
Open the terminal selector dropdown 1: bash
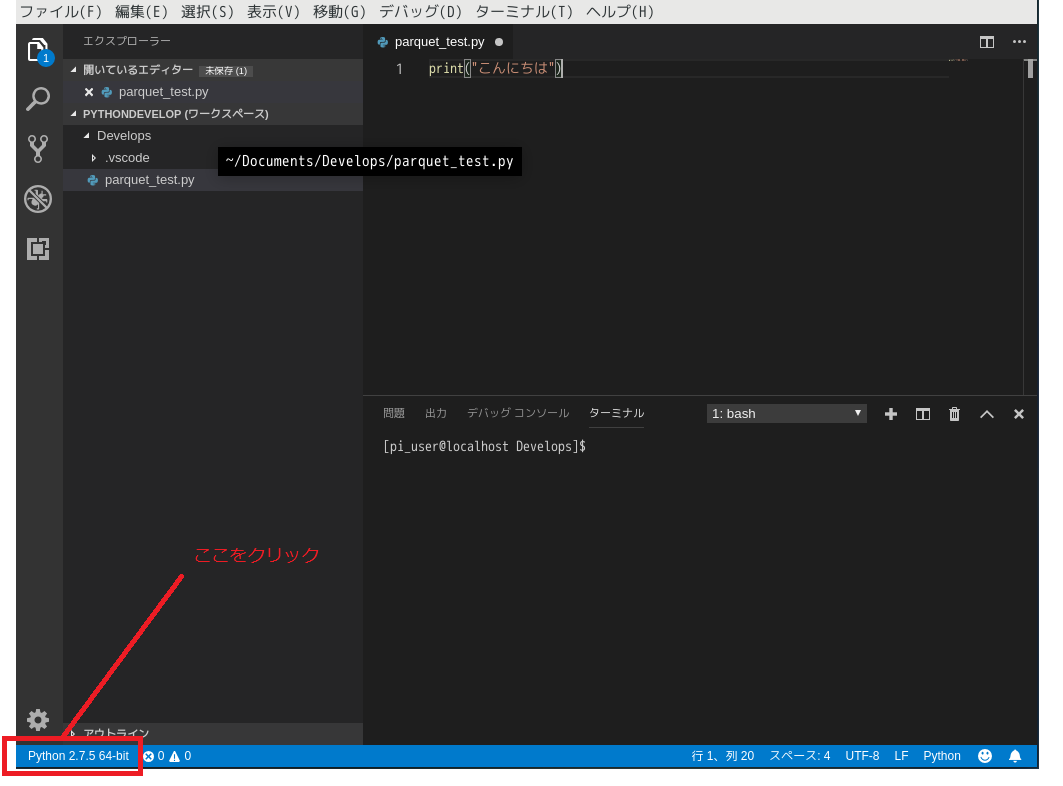pyautogui.click(x=786, y=414)
